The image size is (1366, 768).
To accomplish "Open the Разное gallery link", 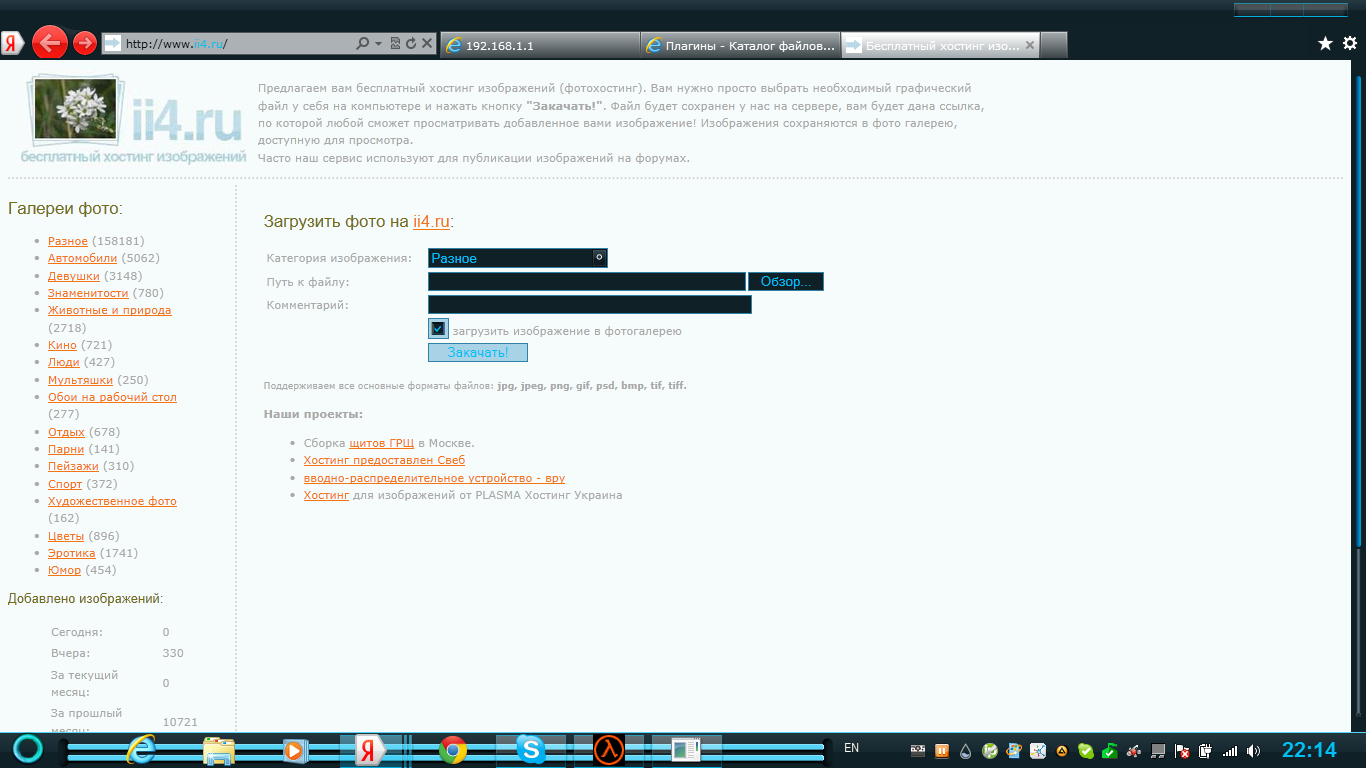I will 67,241.
